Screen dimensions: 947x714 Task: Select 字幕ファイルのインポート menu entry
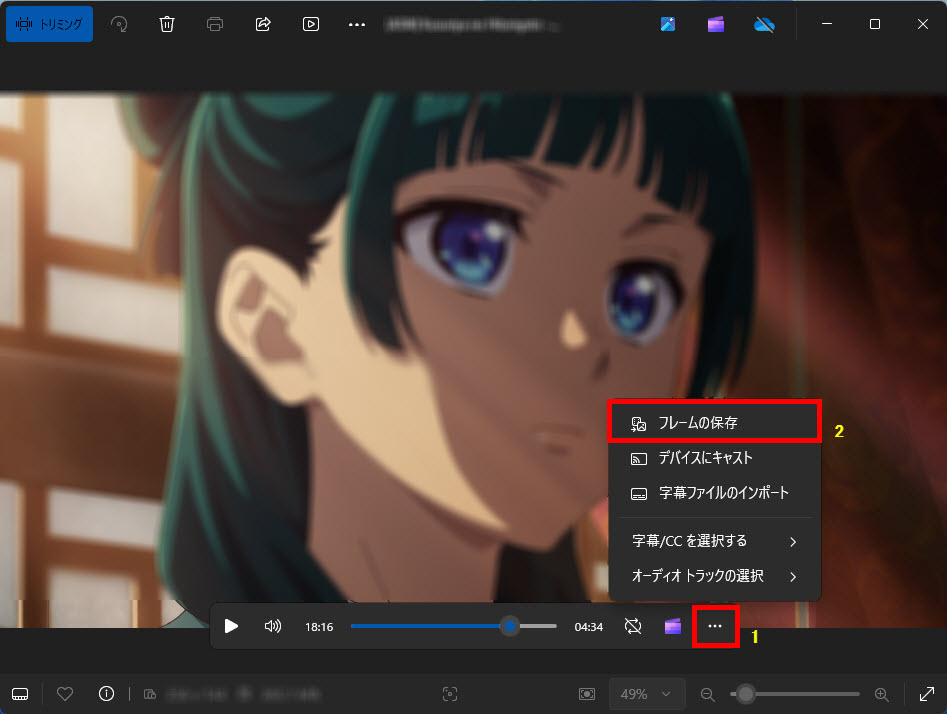point(714,493)
